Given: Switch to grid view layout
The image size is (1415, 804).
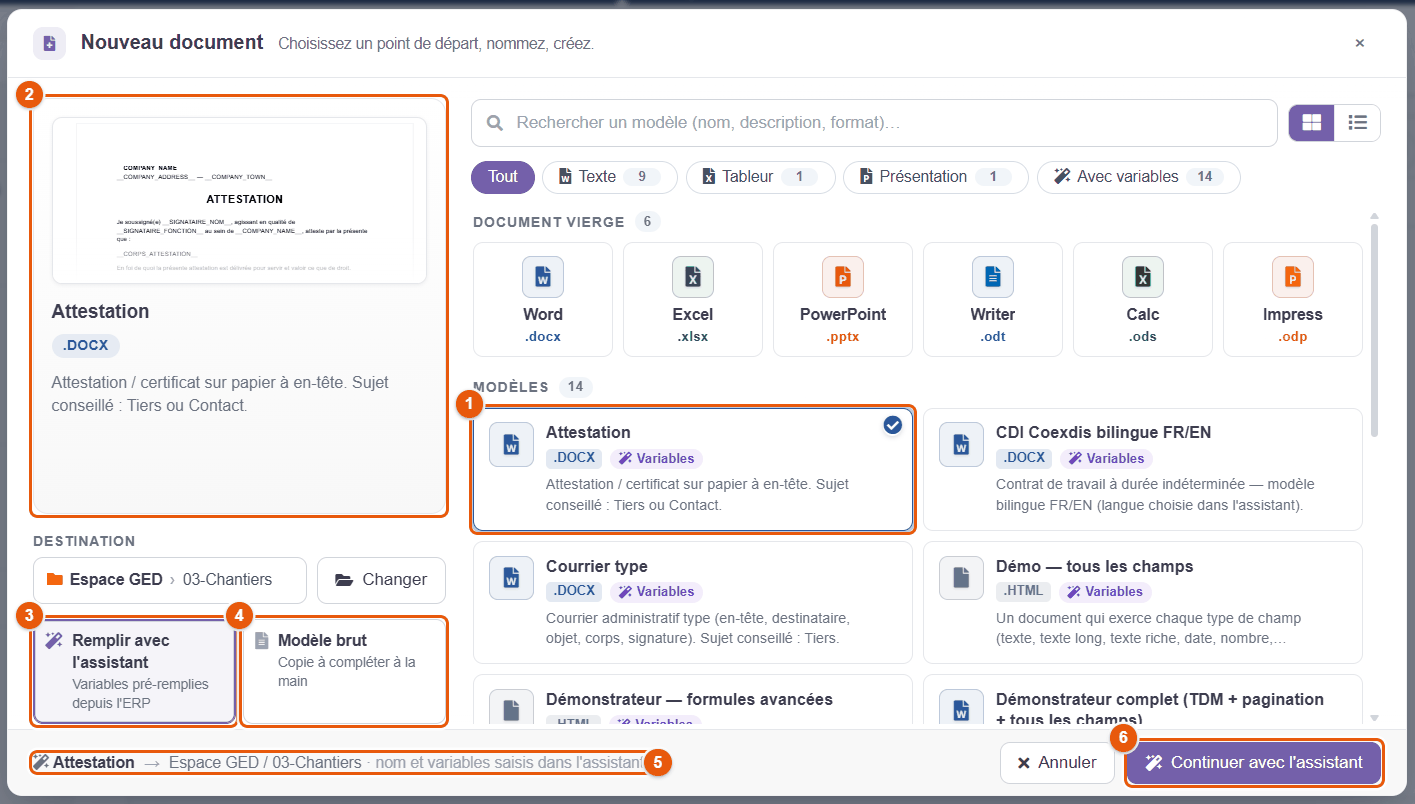Looking at the screenshot, I should coord(1311,123).
